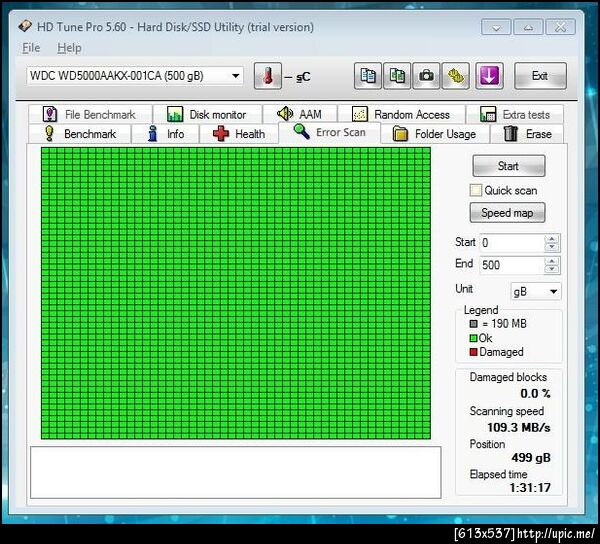The width and height of the screenshot is (600, 544).
Task: Select the Error Scan tab
Action: click(x=329, y=132)
